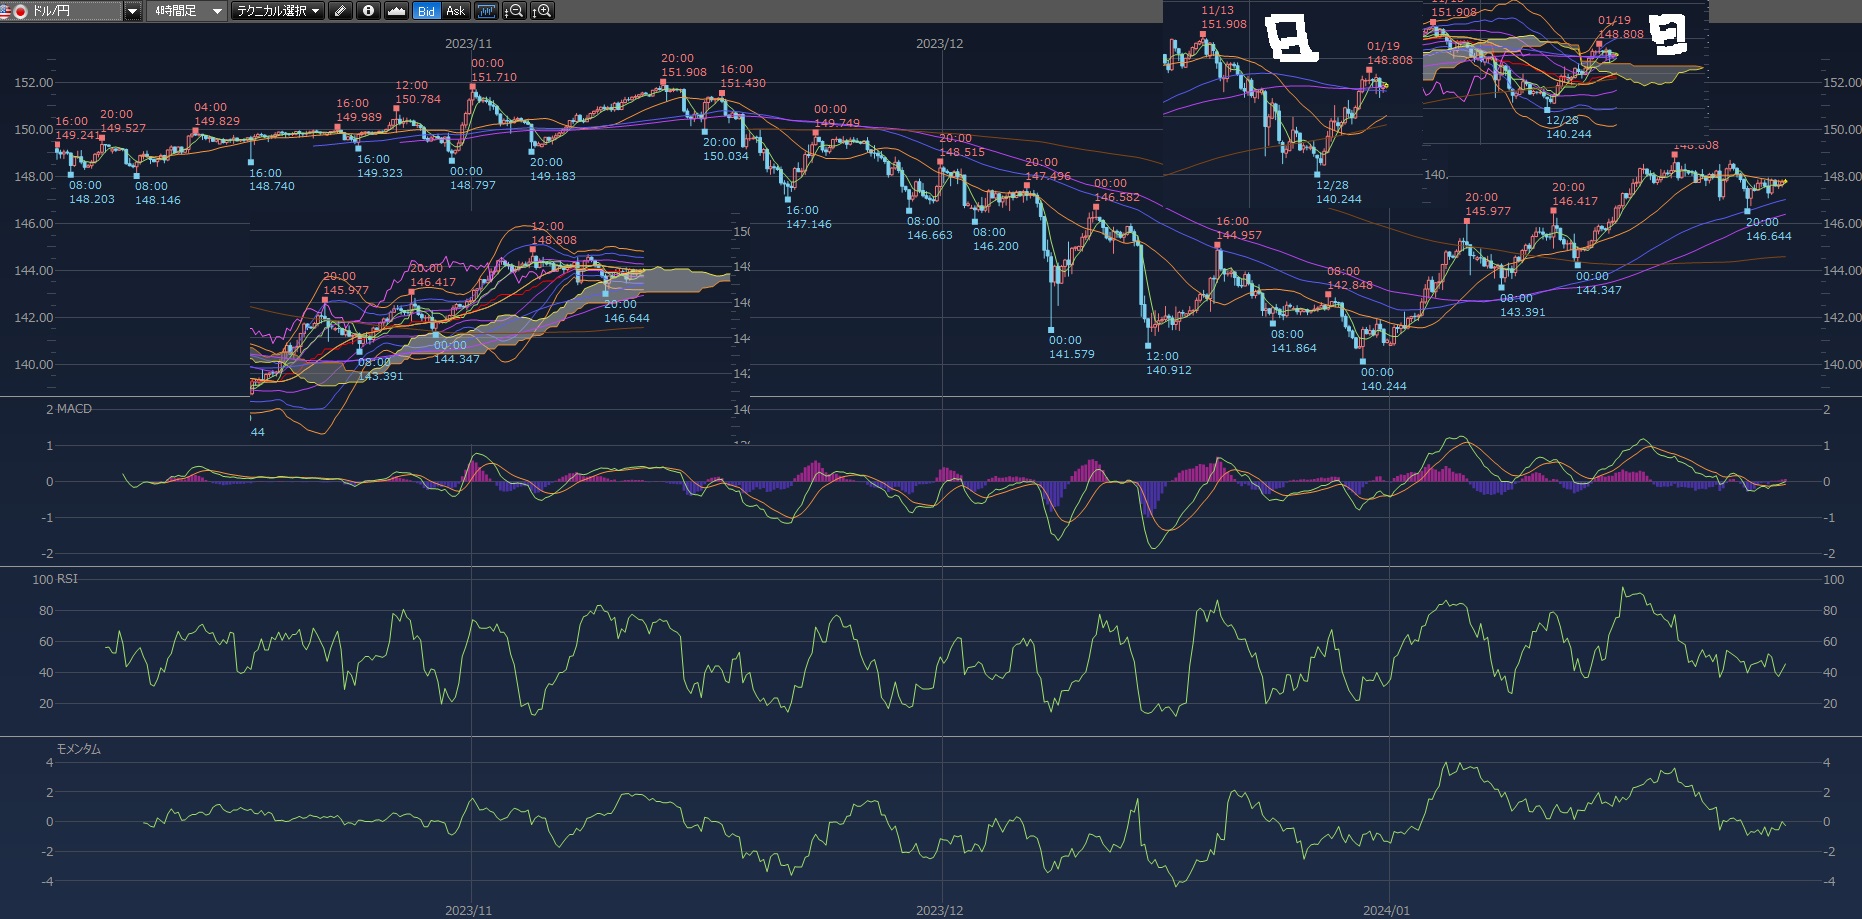Switch price display to Ask

tap(455, 11)
